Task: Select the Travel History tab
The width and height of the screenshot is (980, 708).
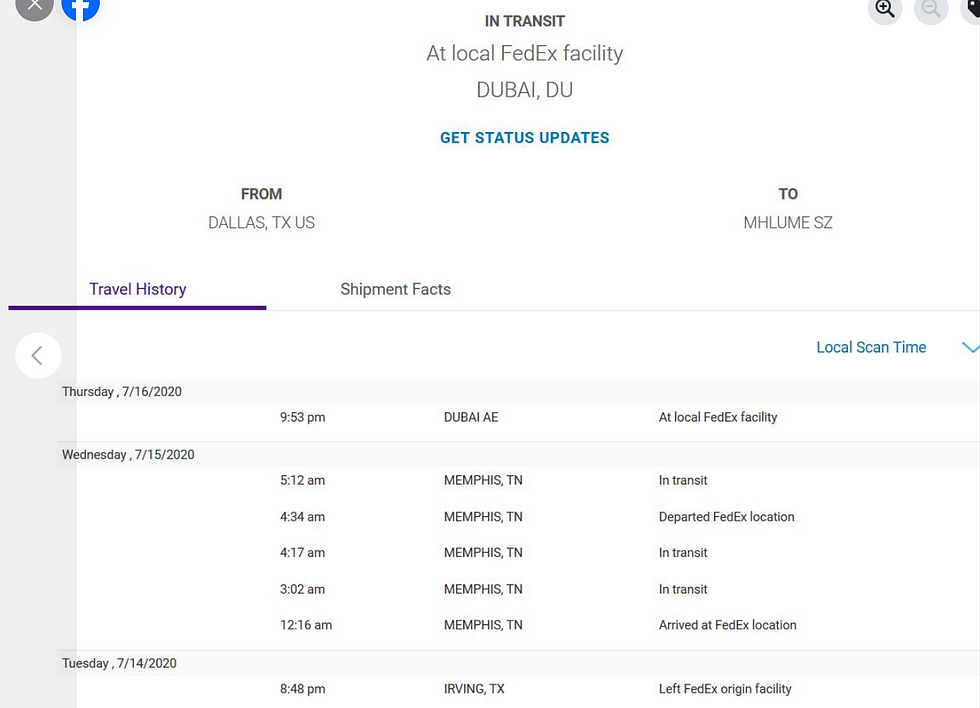Action: pos(137,289)
